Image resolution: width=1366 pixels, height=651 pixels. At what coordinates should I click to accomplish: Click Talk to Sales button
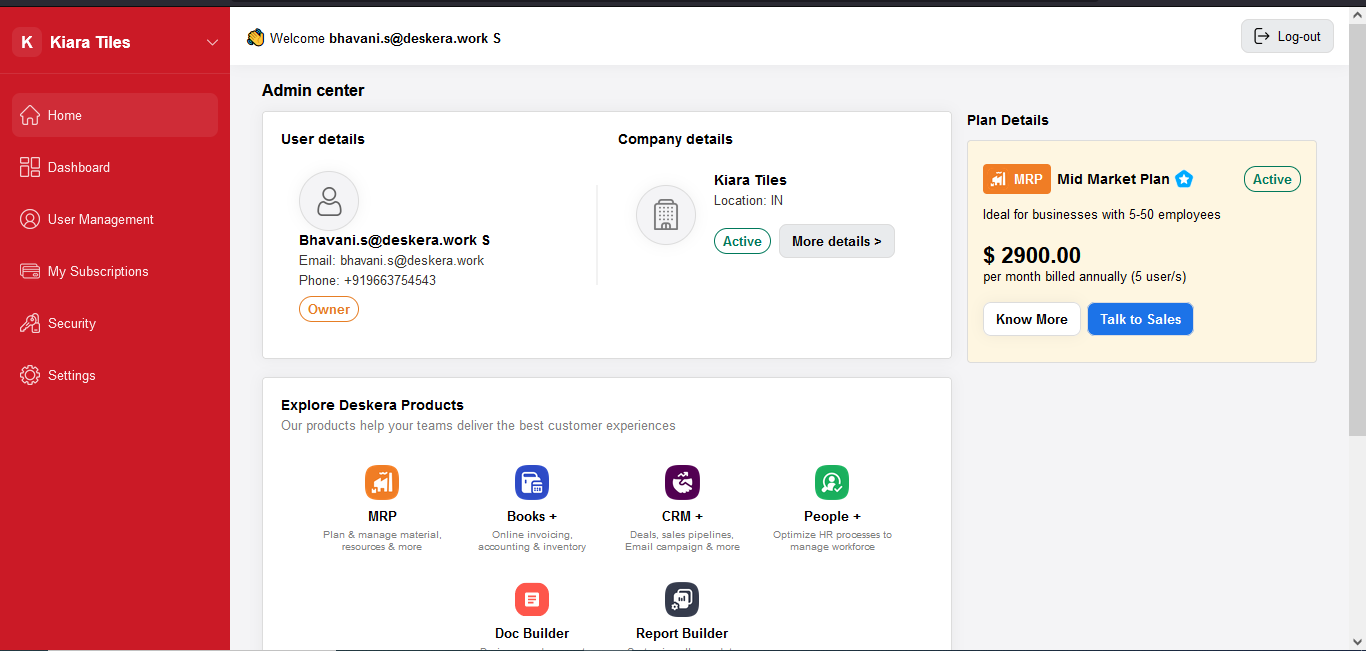(x=1141, y=319)
